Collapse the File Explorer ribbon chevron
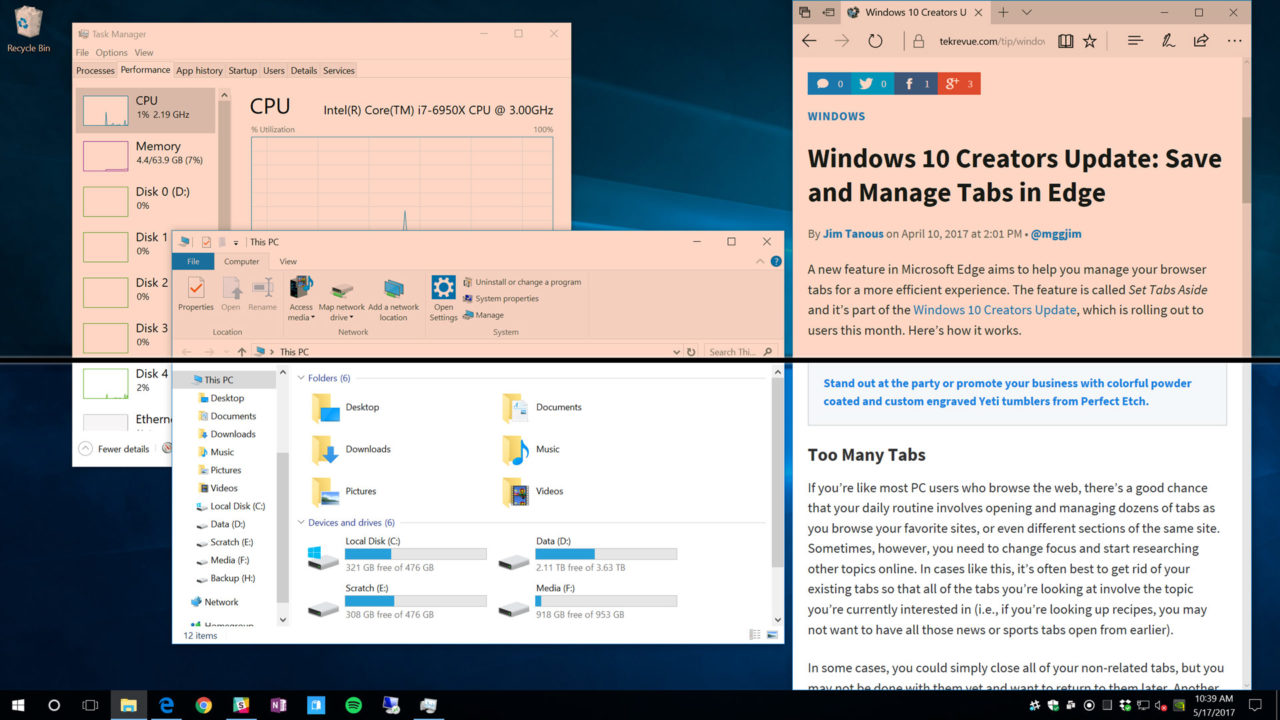Image resolution: width=1280 pixels, height=720 pixels. pyautogui.click(x=760, y=261)
